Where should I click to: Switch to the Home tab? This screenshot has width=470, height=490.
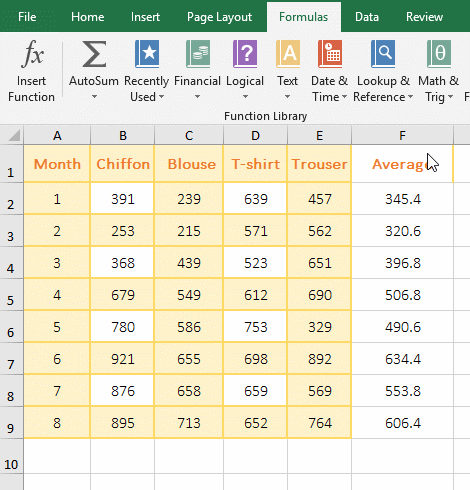coord(88,17)
